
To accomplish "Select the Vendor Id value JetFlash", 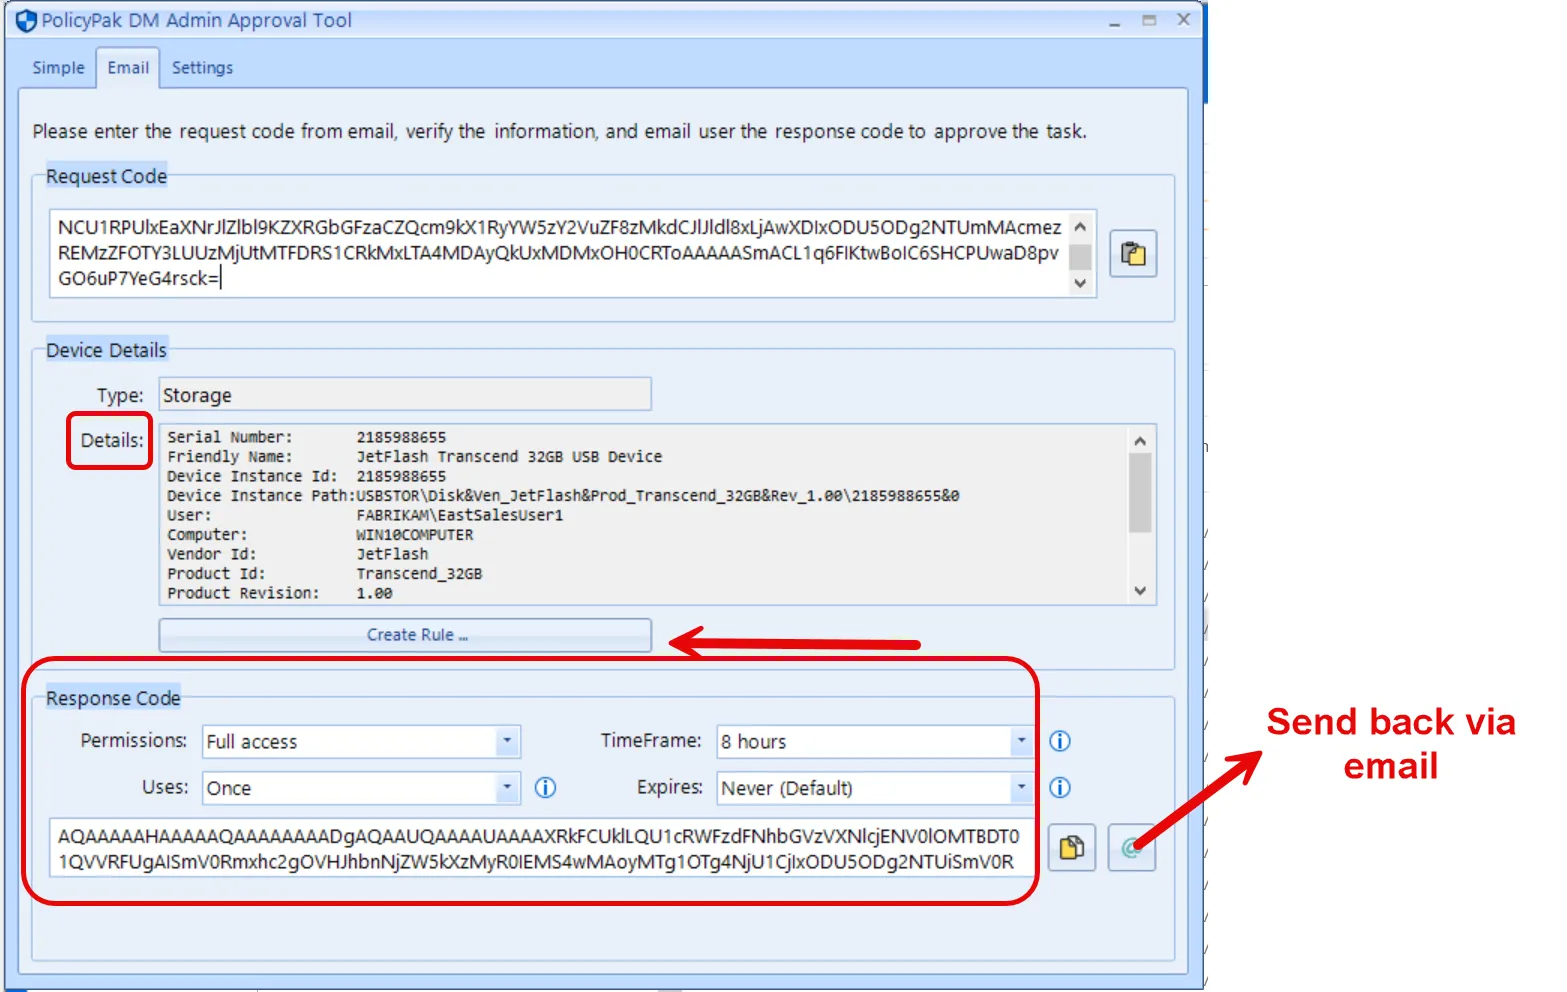I will [392, 554].
